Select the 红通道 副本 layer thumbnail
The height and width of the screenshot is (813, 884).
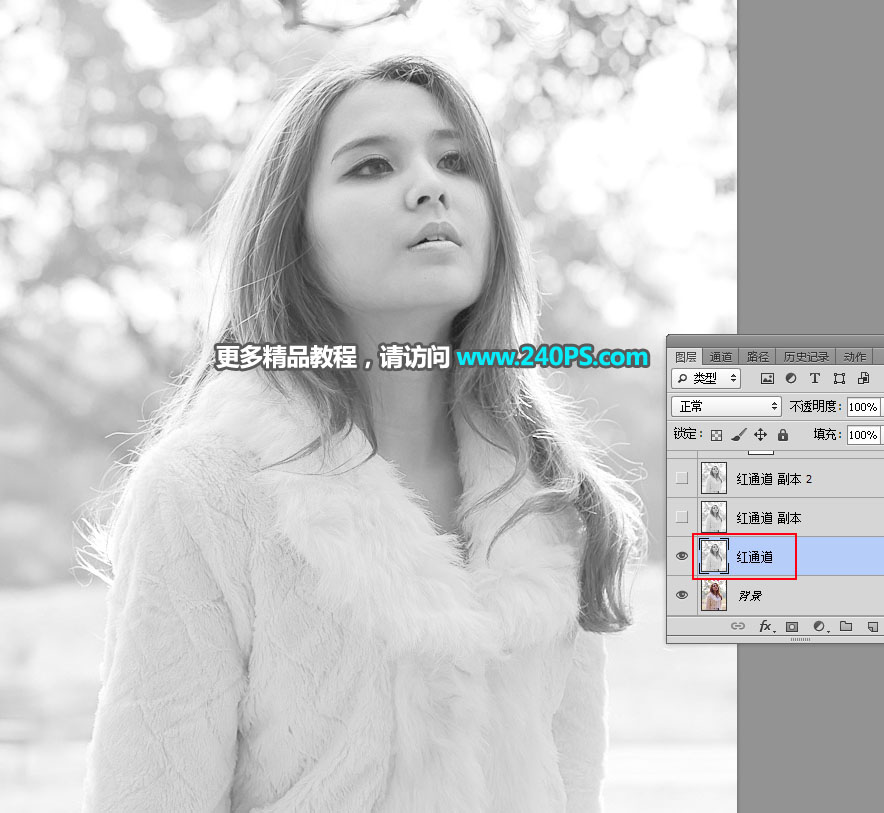(x=714, y=517)
